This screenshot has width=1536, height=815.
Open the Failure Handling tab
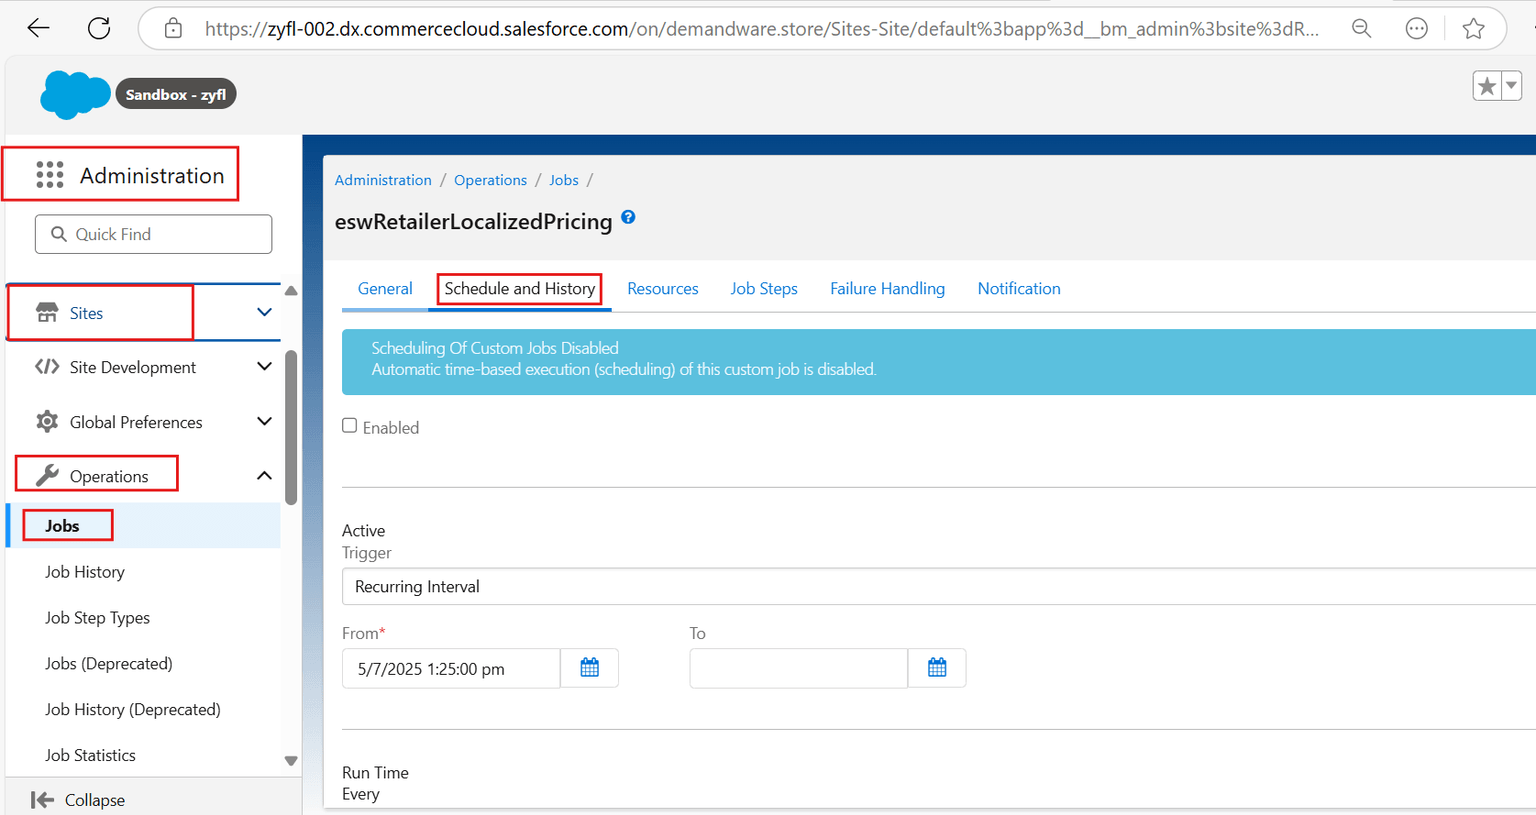coord(887,289)
